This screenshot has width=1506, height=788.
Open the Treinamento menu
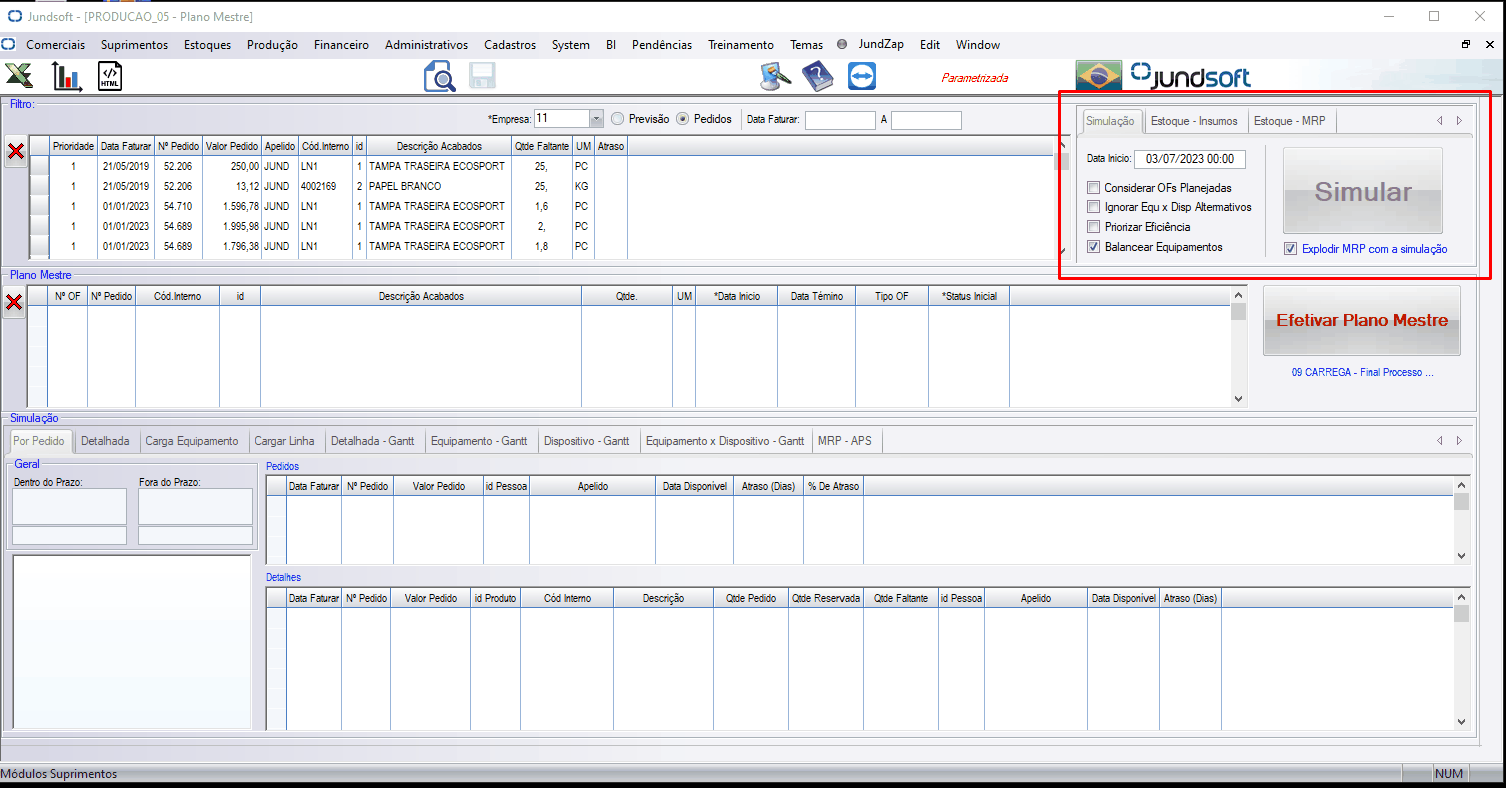[741, 45]
